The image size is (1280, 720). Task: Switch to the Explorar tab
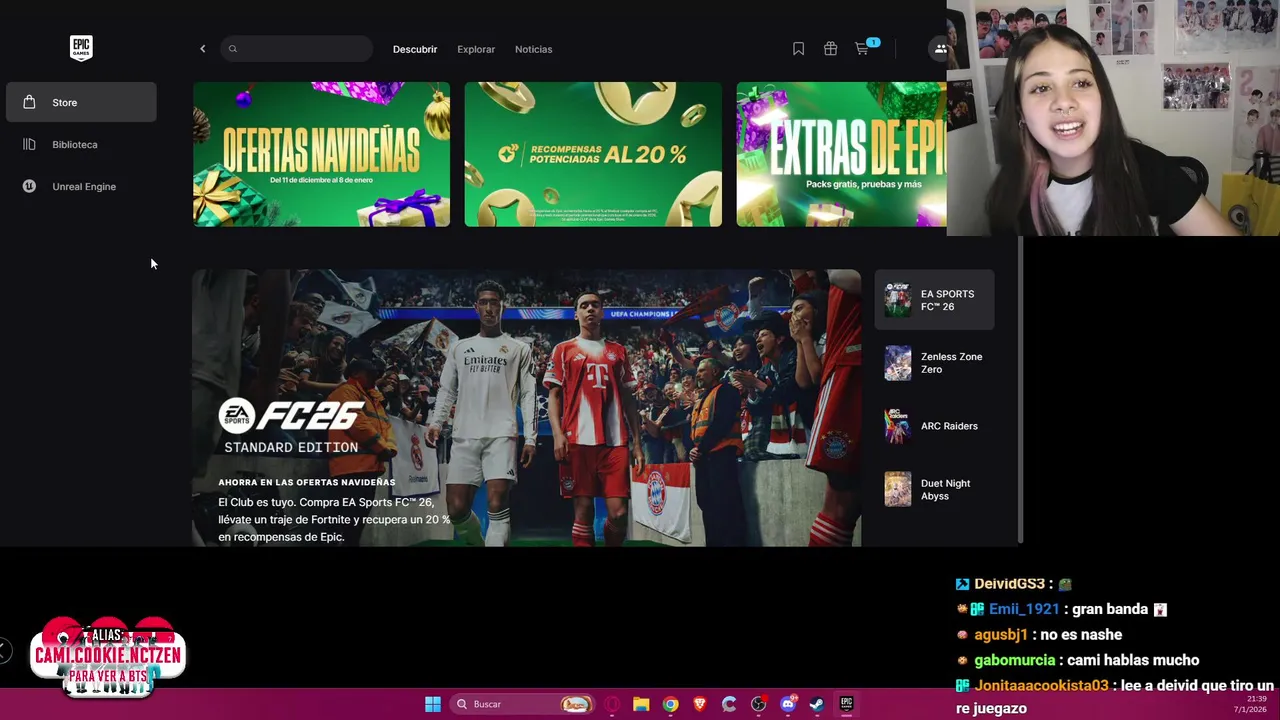pos(476,49)
